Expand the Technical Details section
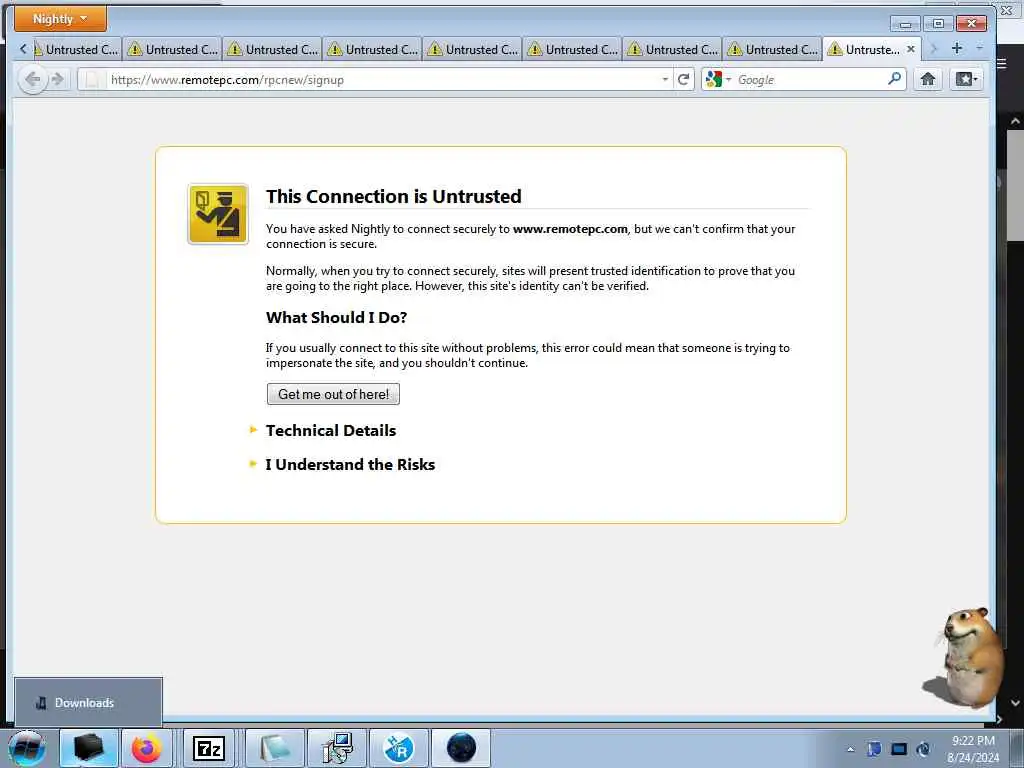This screenshot has height=768, width=1024. coord(330,430)
